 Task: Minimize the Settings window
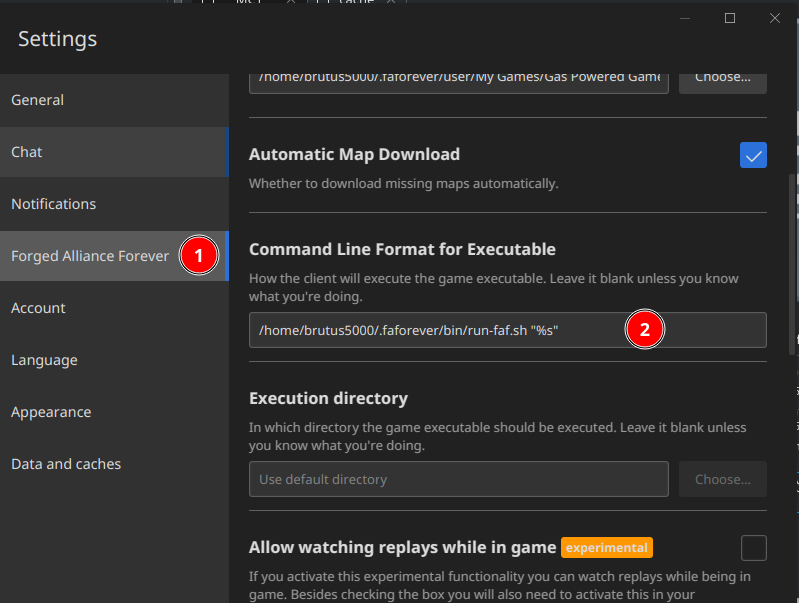click(685, 18)
